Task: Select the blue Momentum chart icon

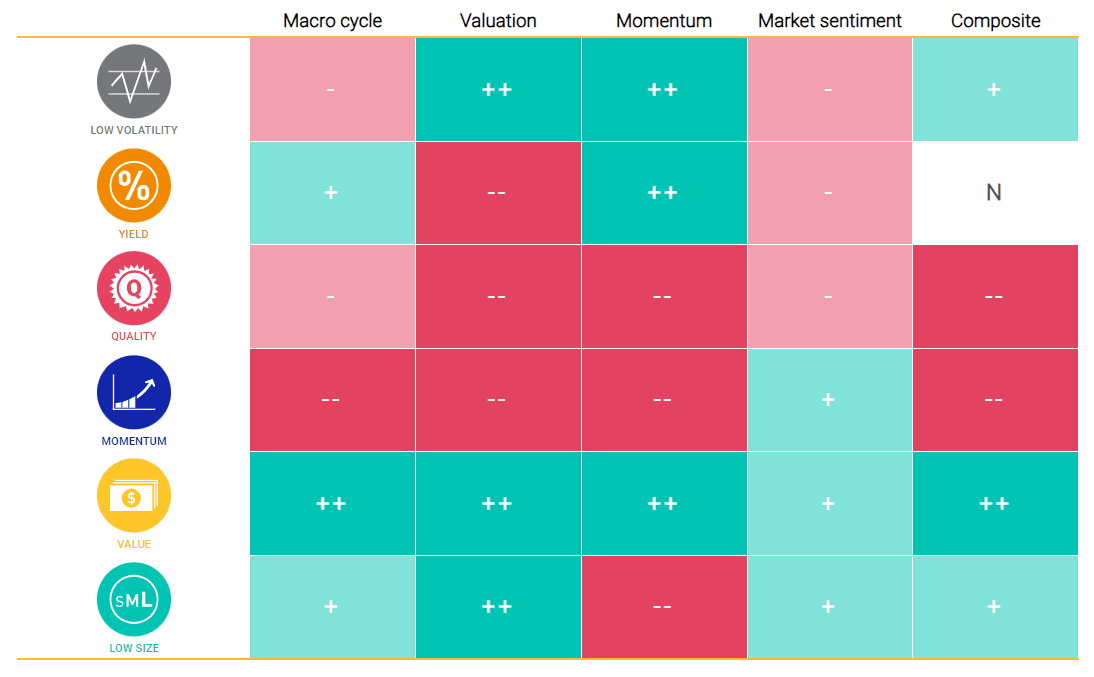Action: (134, 392)
